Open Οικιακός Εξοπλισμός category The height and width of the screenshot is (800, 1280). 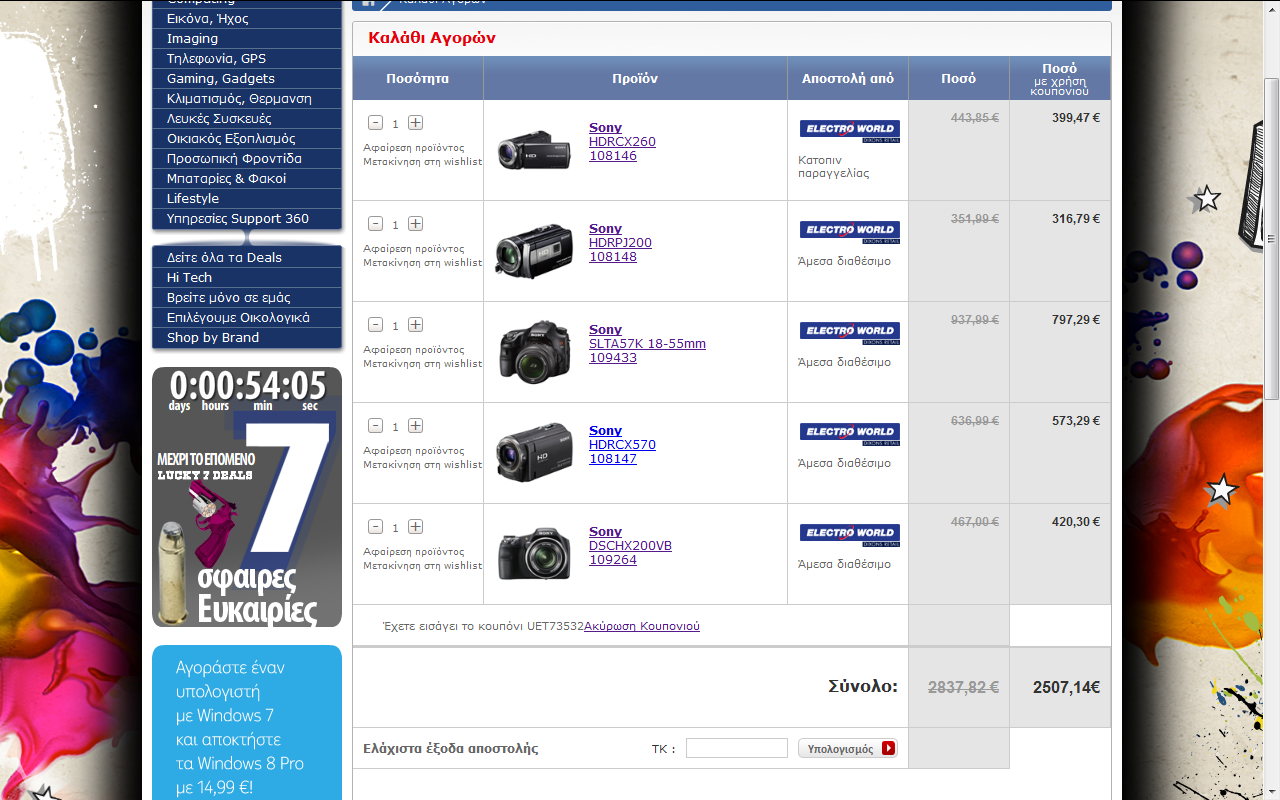tap(247, 138)
